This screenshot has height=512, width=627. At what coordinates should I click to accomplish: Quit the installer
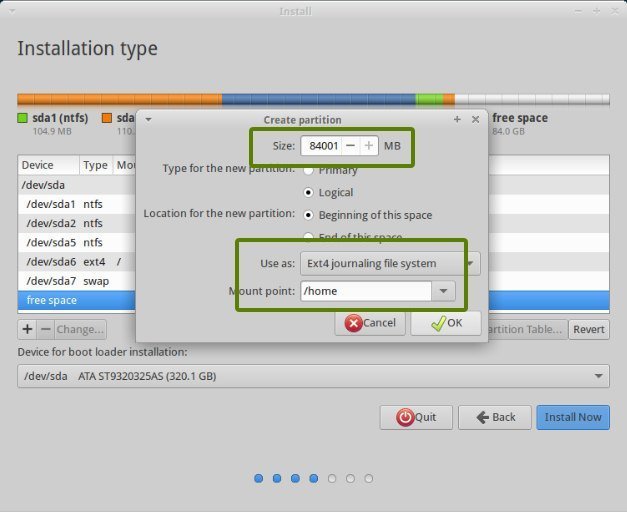click(416, 417)
